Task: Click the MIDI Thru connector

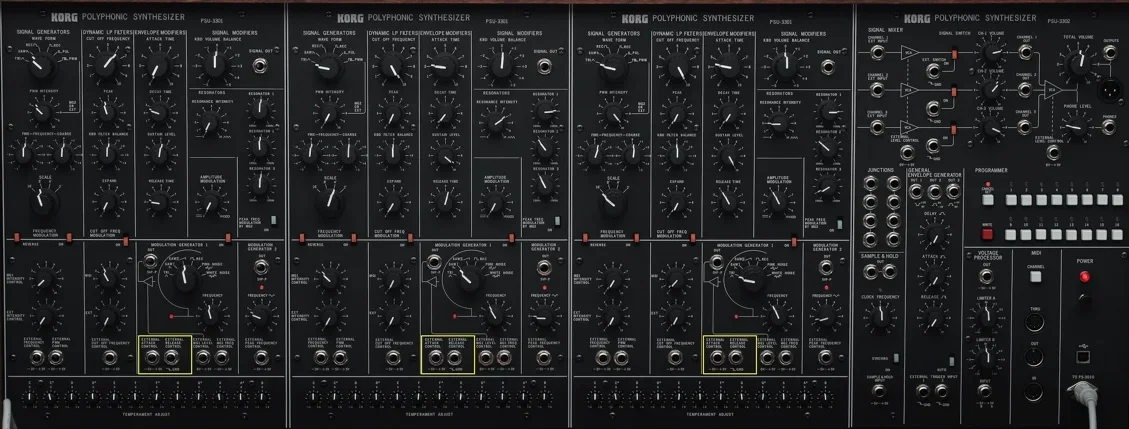Action: point(1035,322)
